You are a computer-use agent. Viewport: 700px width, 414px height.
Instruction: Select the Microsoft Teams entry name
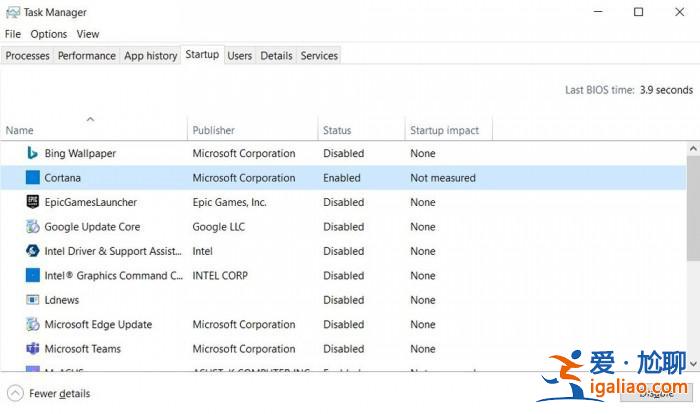tap(83, 349)
